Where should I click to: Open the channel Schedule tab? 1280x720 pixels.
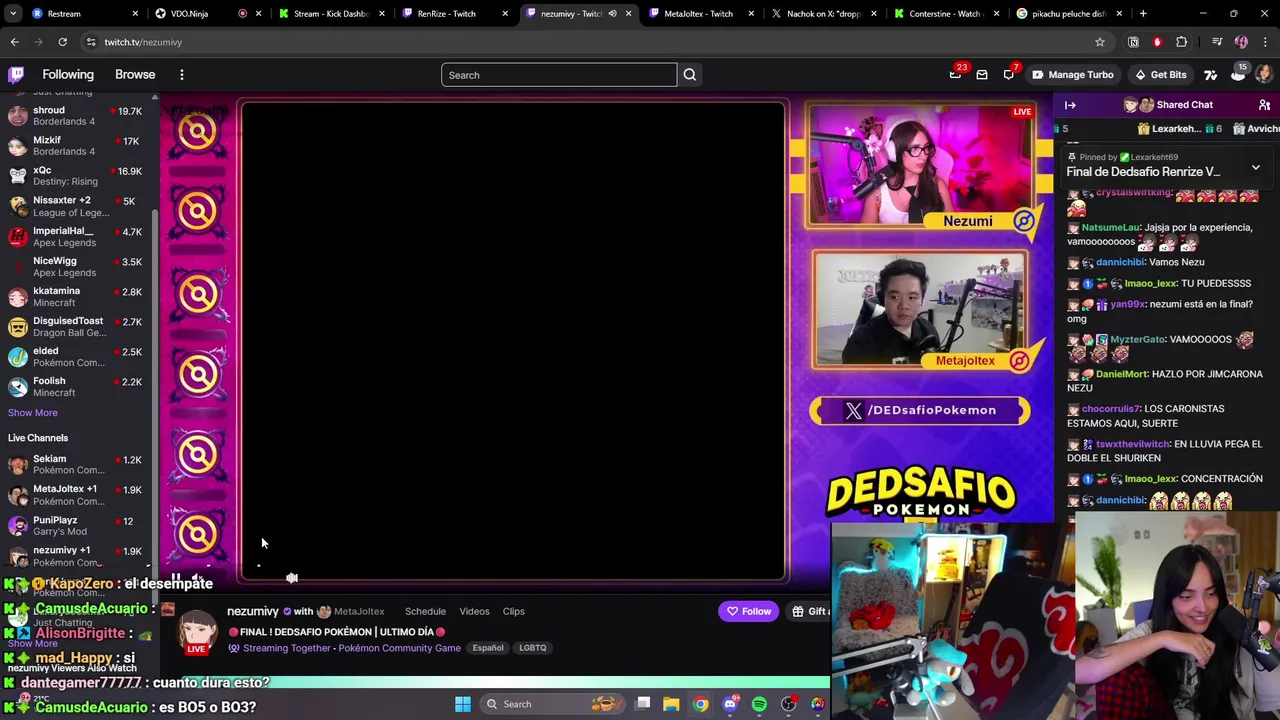[425, 612]
